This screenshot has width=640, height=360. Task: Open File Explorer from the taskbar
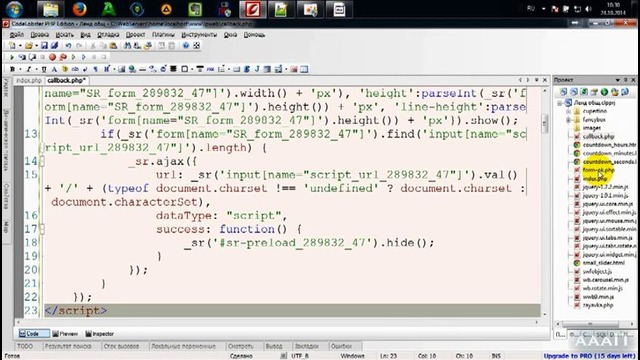[x=51, y=9]
